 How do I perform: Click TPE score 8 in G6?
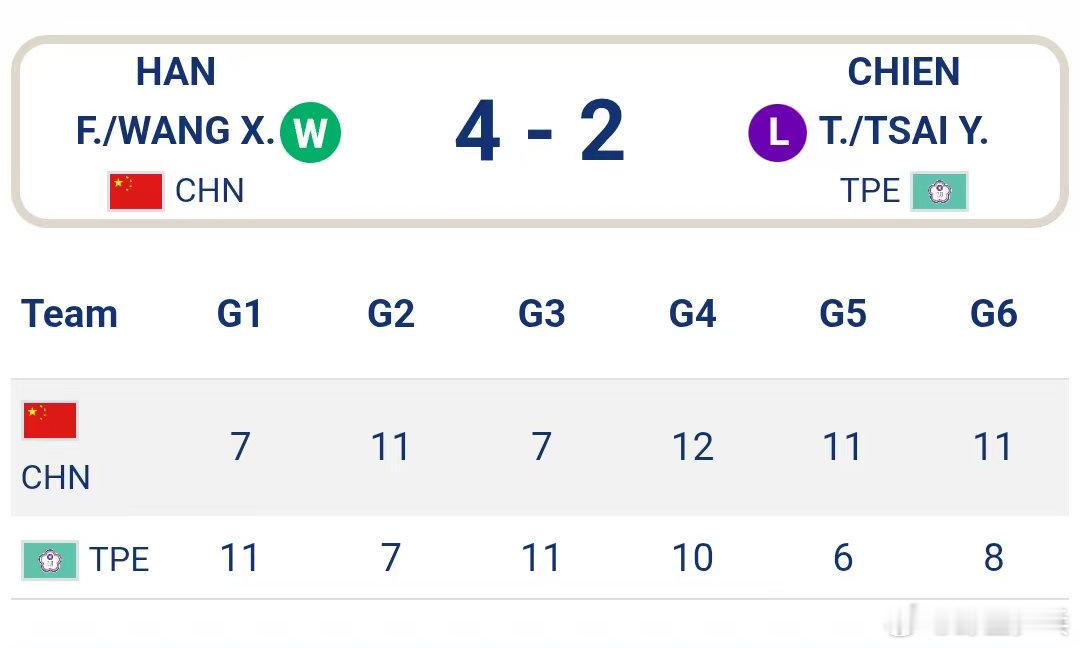tap(993, 558)
